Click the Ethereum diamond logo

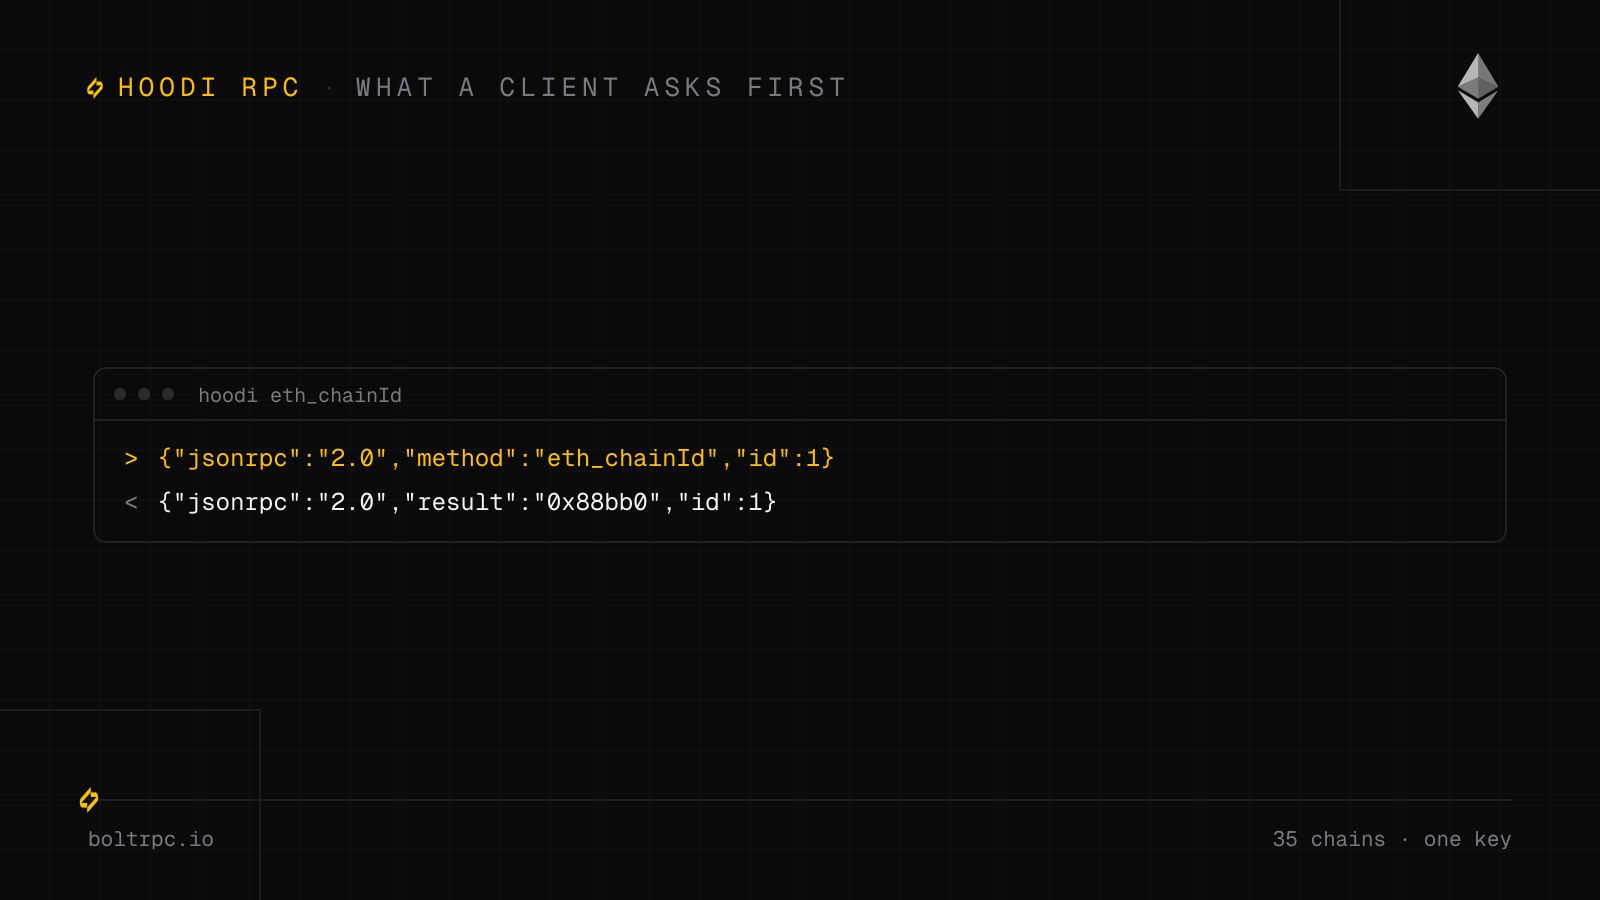coord(1478,86)
